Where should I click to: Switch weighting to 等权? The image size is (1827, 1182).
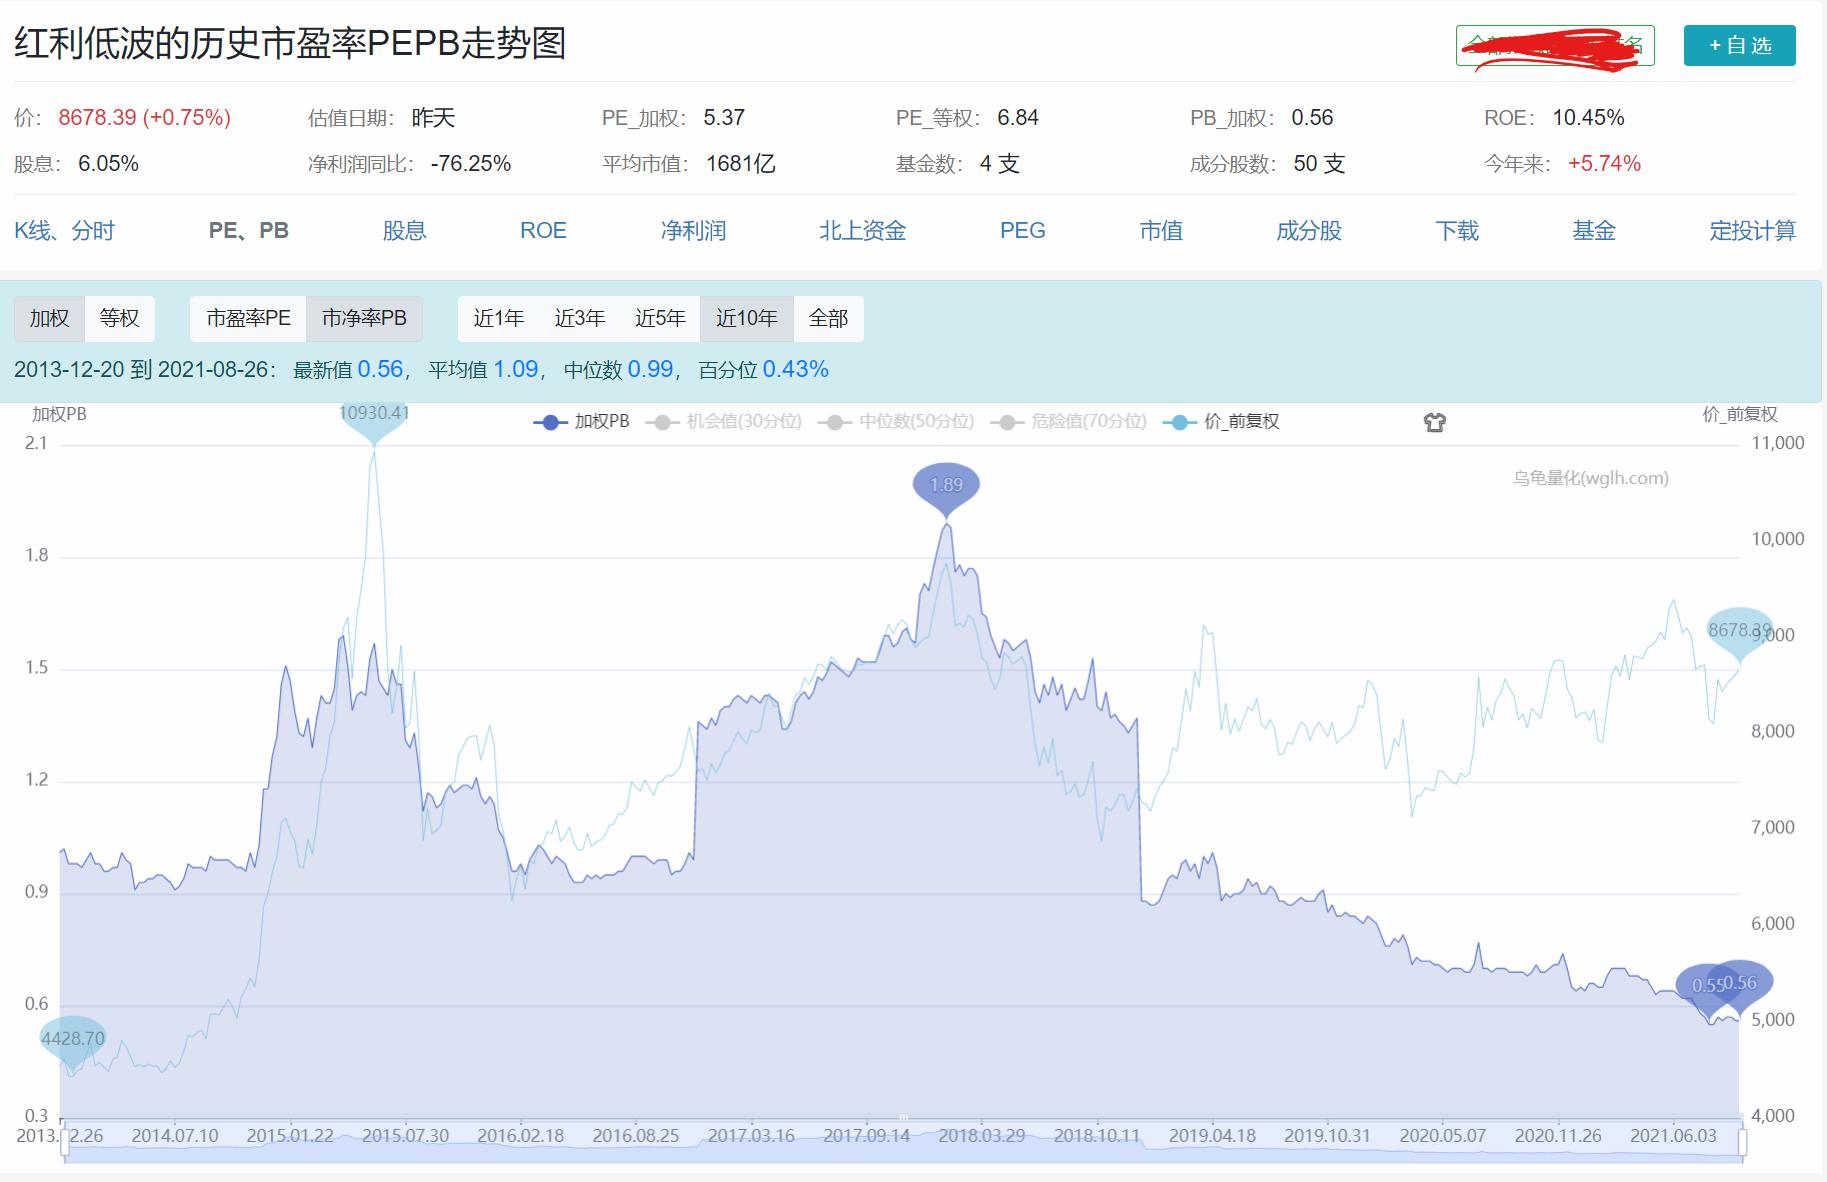point(120,318)
